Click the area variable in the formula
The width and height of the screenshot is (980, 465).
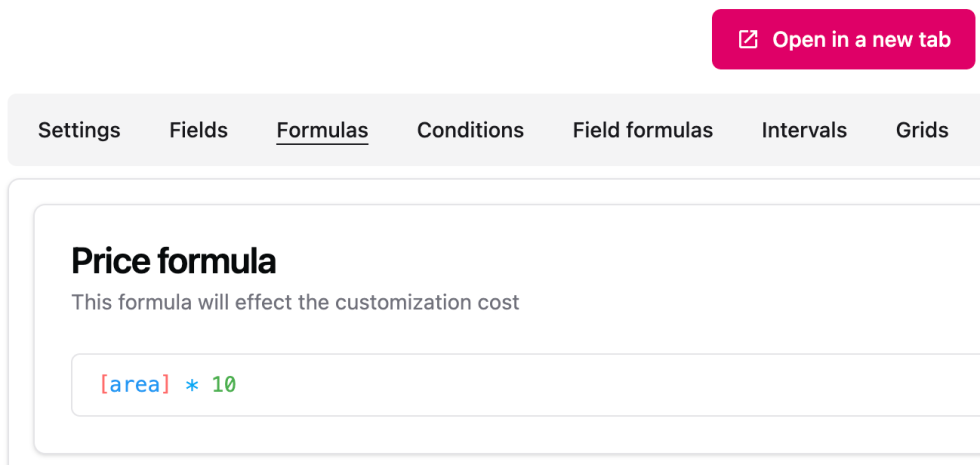click(135, 385)
